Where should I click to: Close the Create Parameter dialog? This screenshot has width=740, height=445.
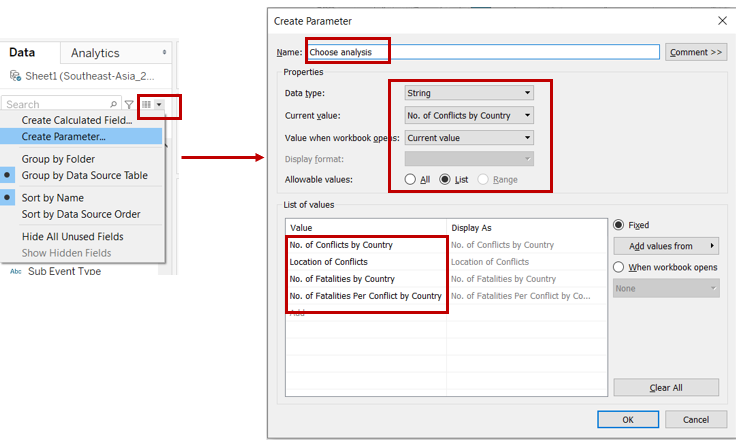pos(721,20)
